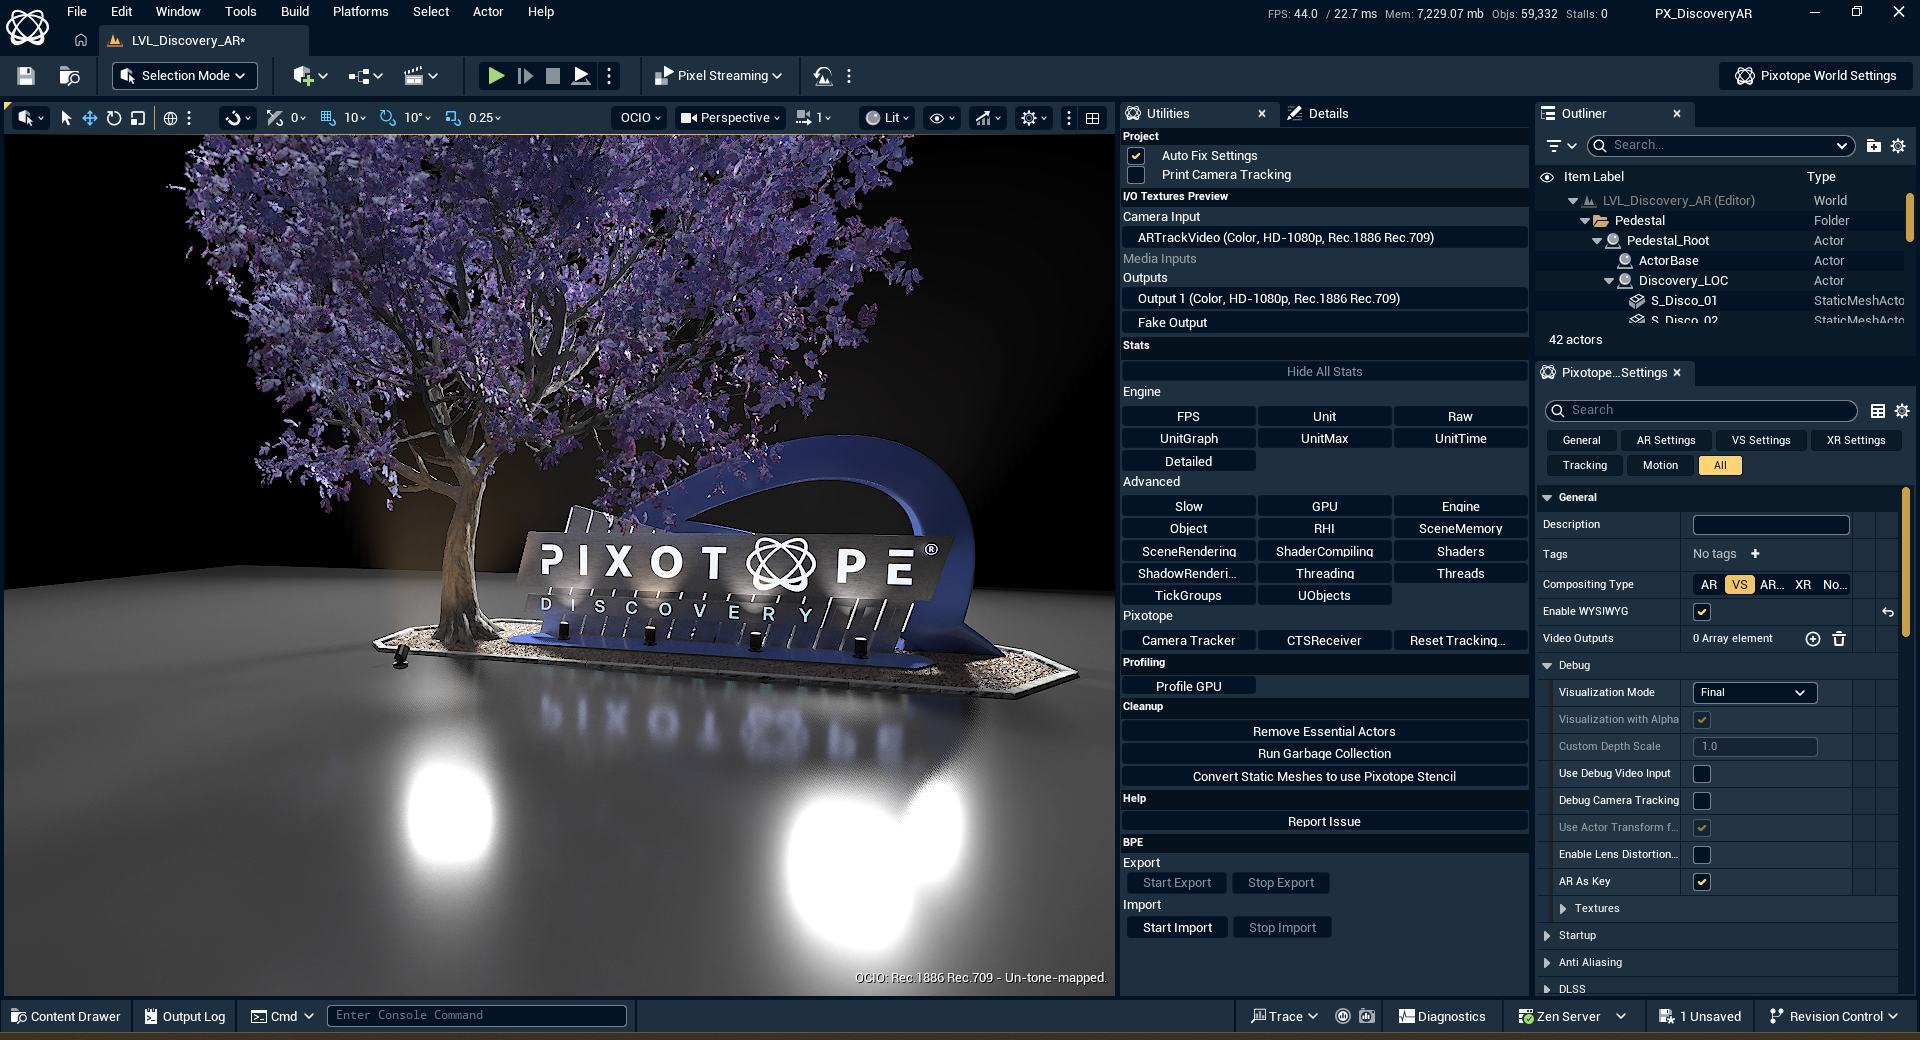Add a Video Outputs array element
The height and width of the screenshot is (1040, 1920).
click(x=1813, y=639)
